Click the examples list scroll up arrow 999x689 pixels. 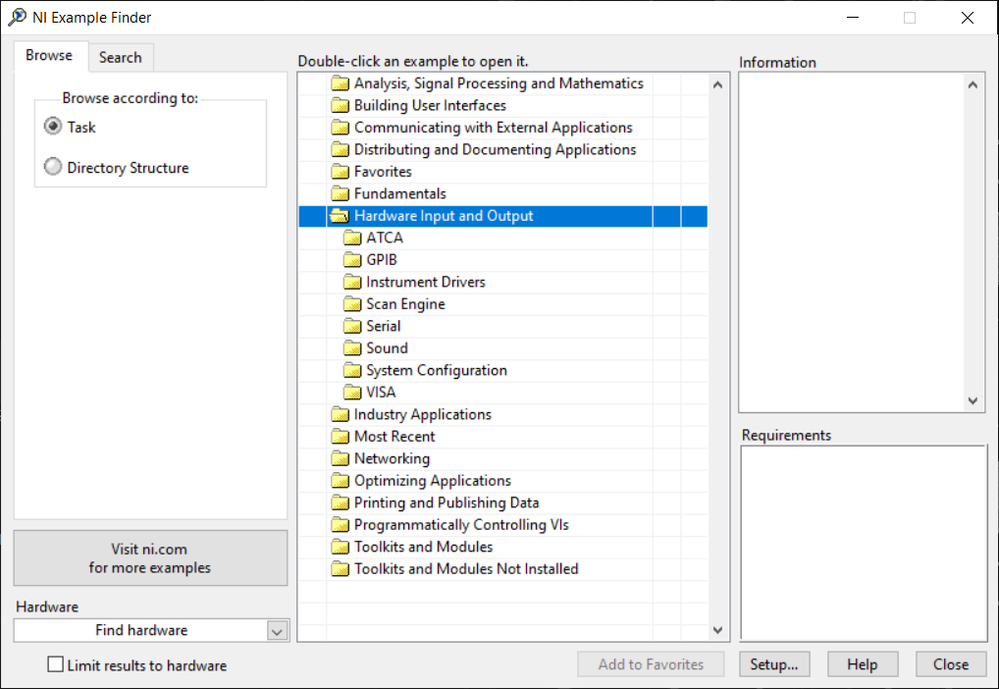[718, 85]
